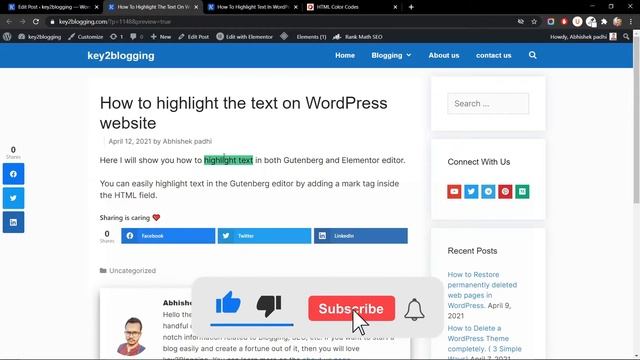
Task: Close the HTML Color Codes tab
Action: tap(395, 7)
